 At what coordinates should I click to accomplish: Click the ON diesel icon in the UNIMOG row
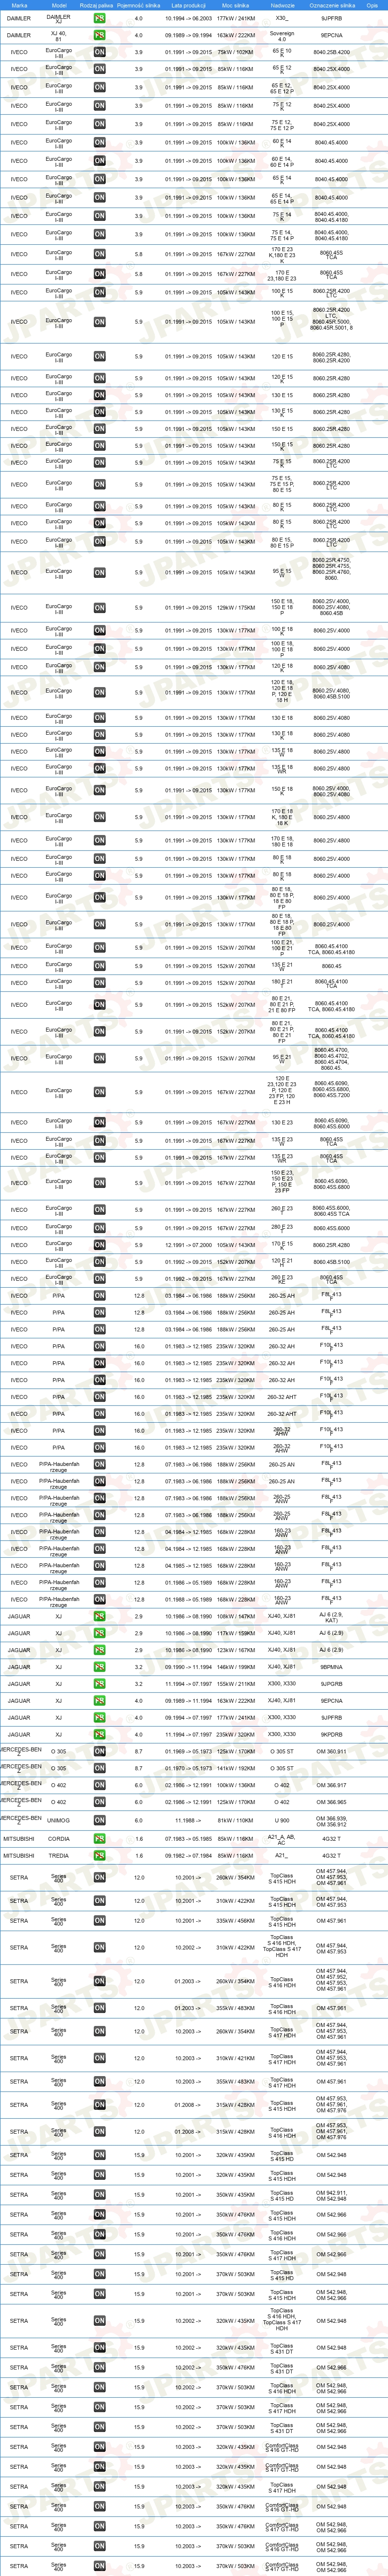(x=99, y=1820)
